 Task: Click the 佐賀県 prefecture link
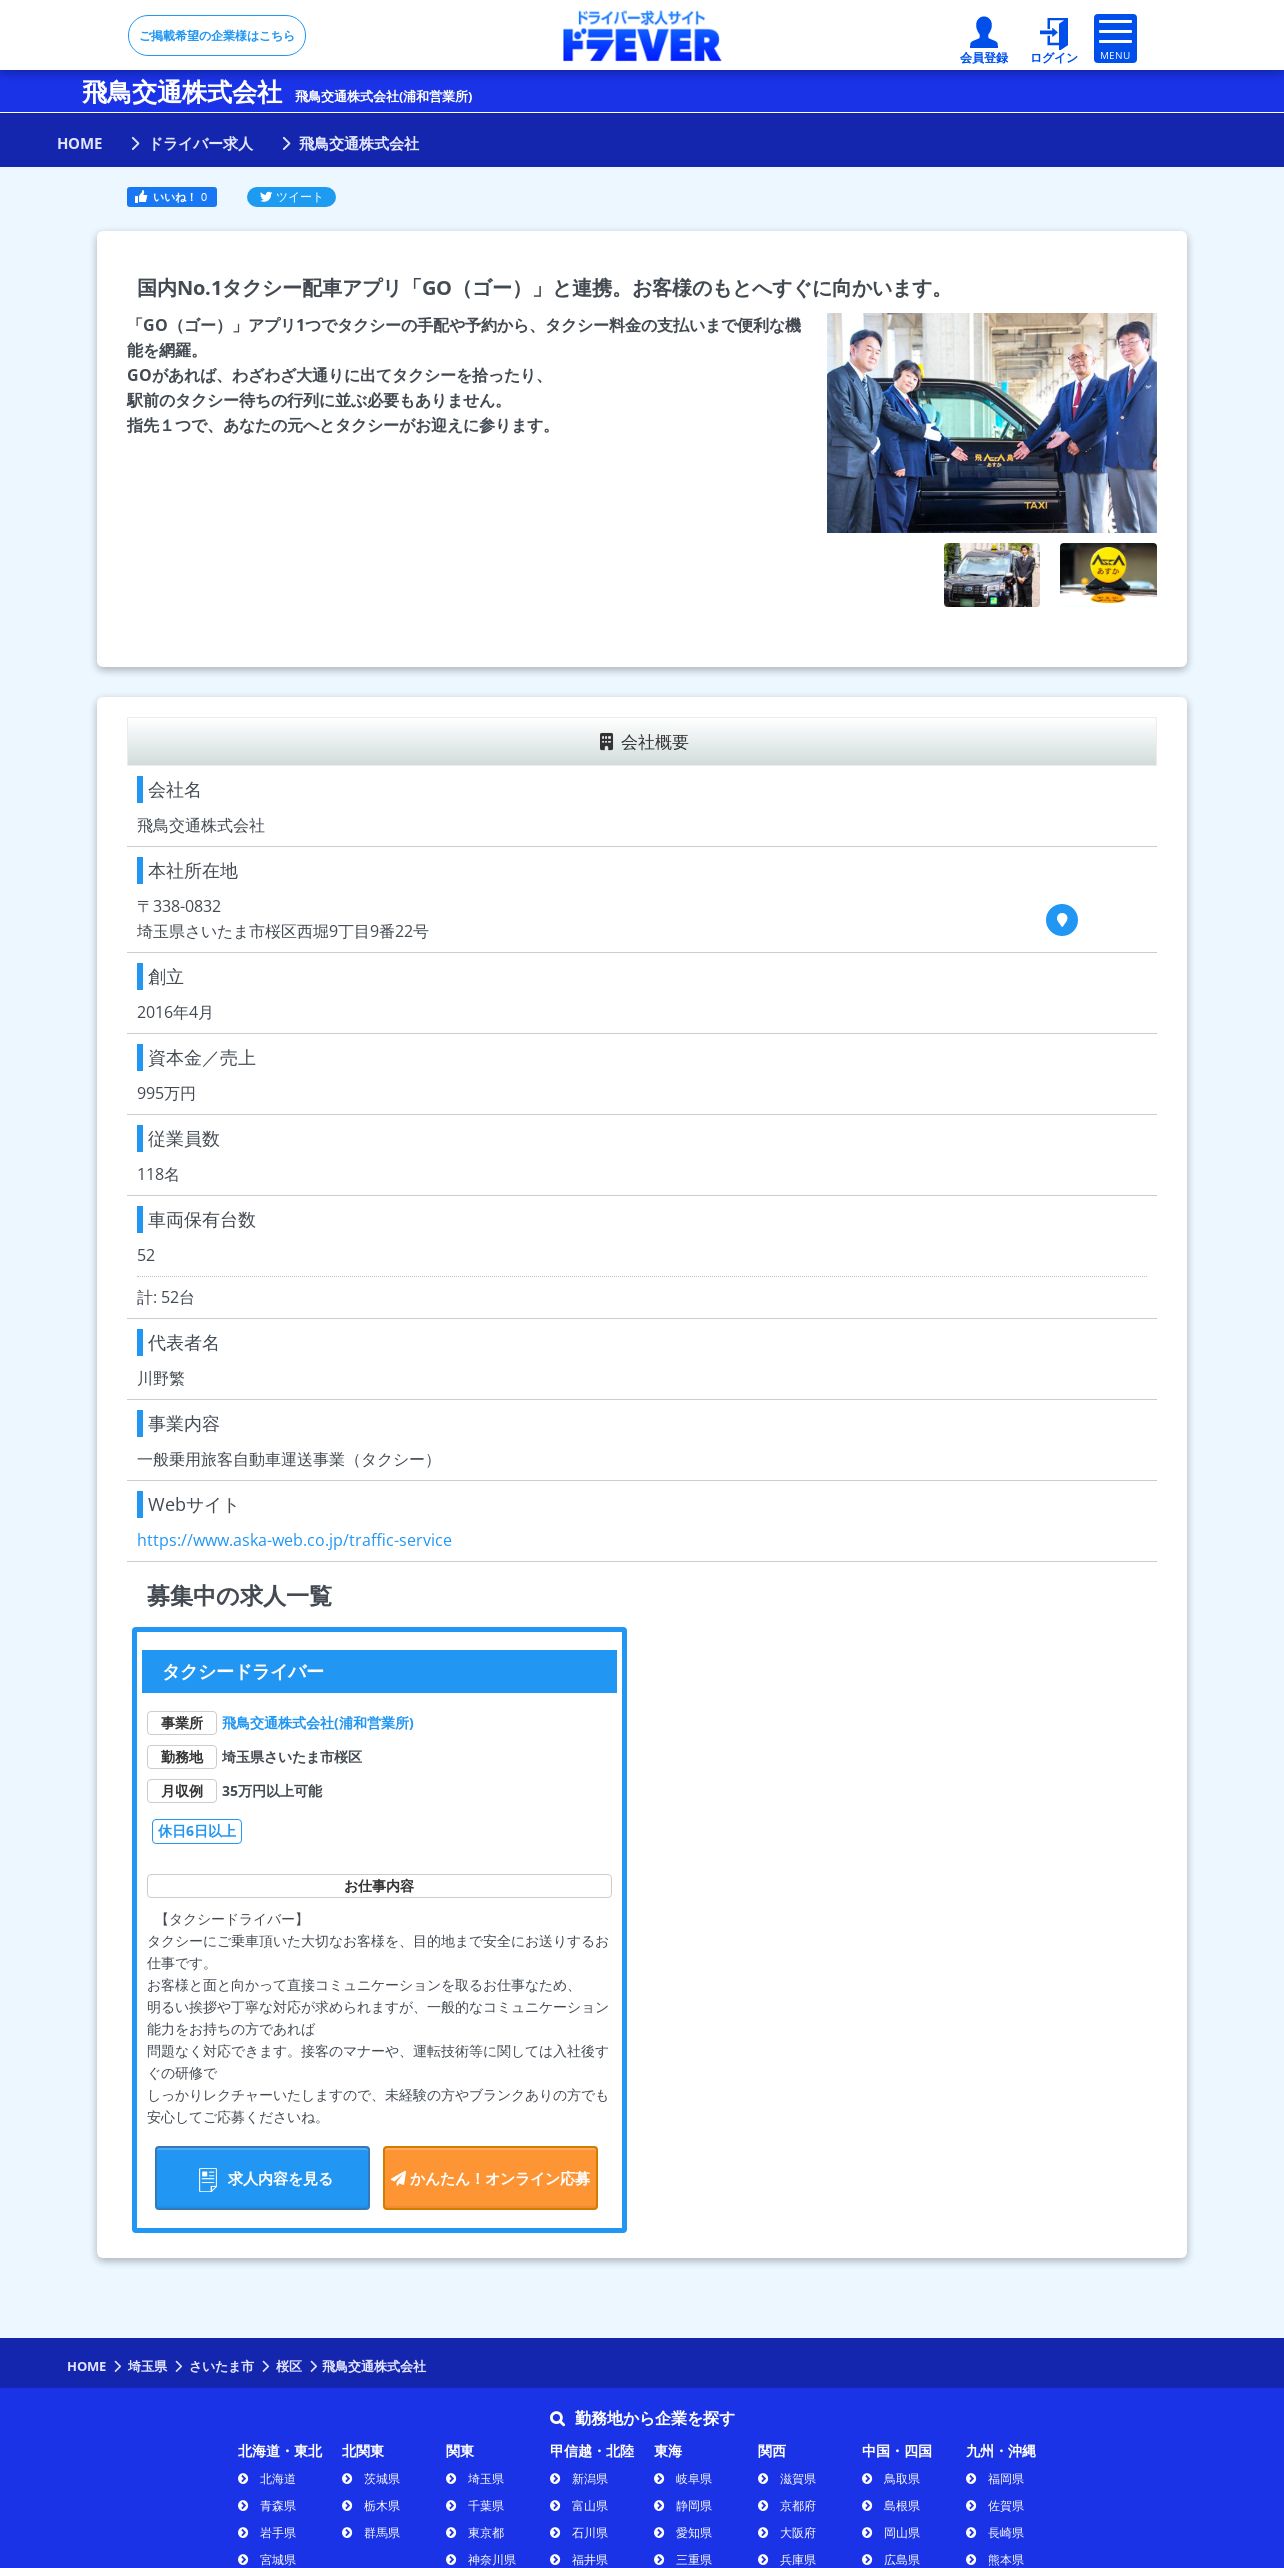tap(1006, 2506)
